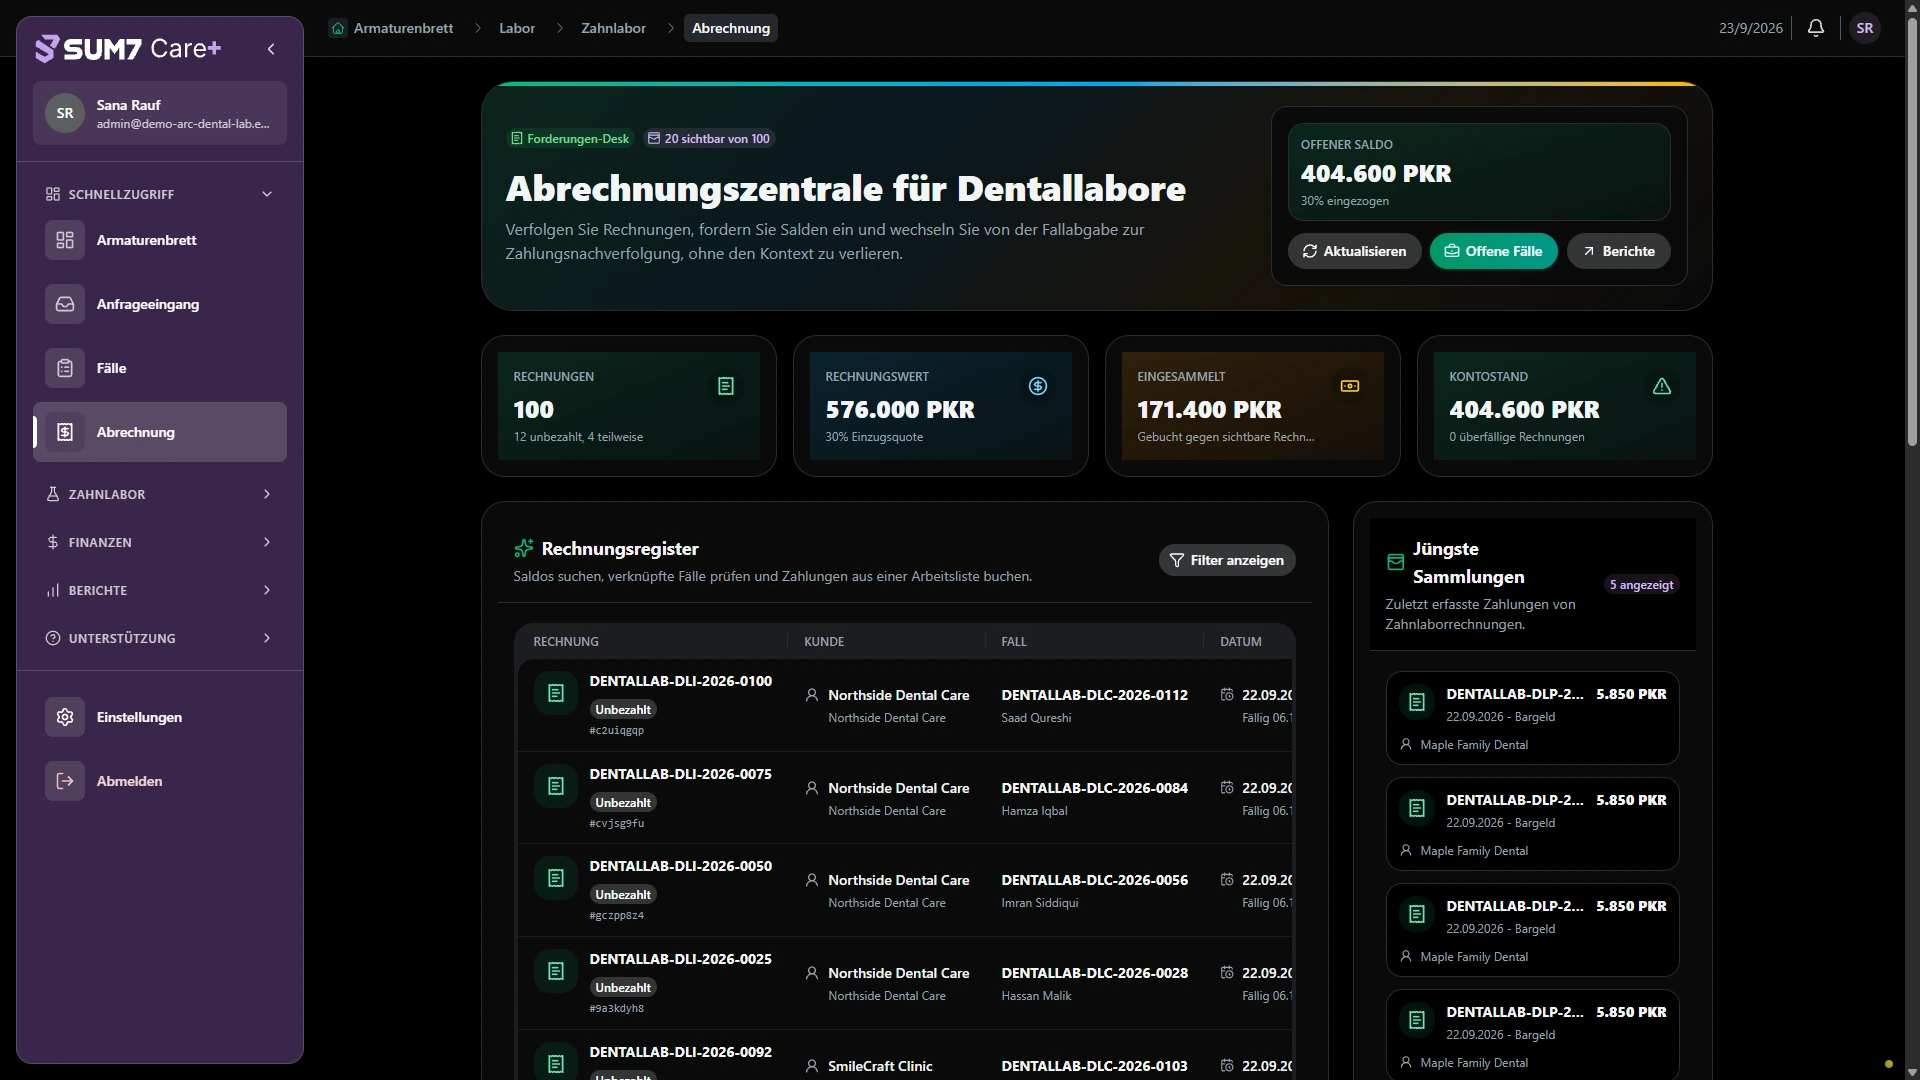Image resolution: width=1920 pixels, height=1080 pixels.
Task: Click the Einstellungen gear icon
Action: pos(65,717)
